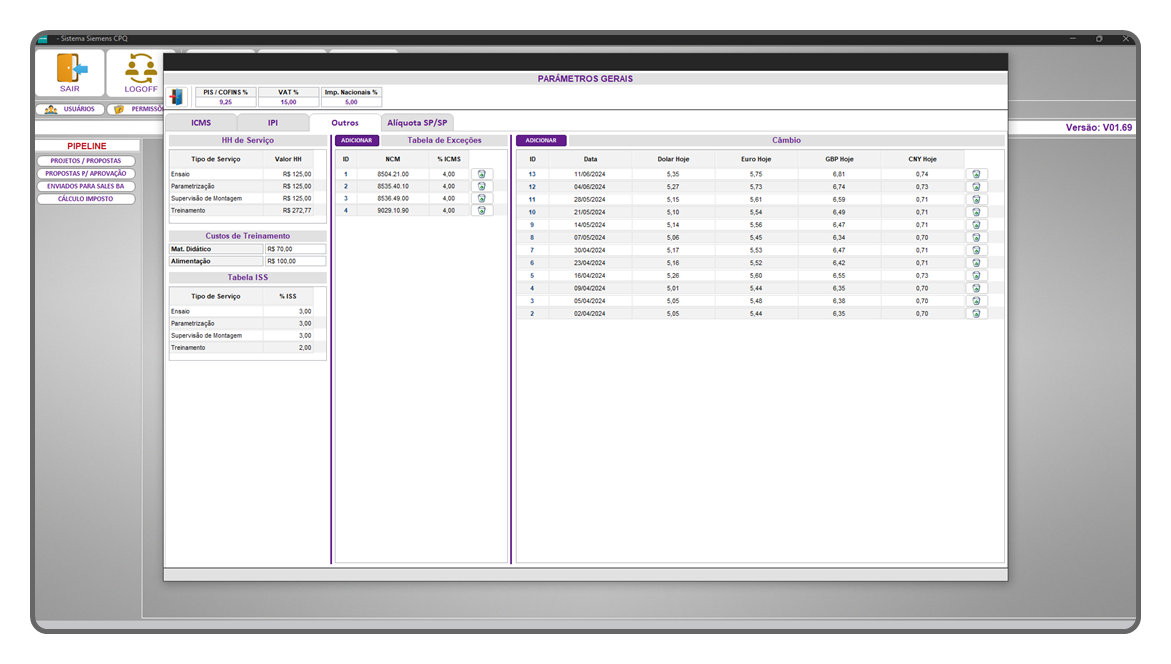Image resolution: width=1171 pixels, height=664 pixels.
Task: Switch to the IPI tab
Action: 273,122
